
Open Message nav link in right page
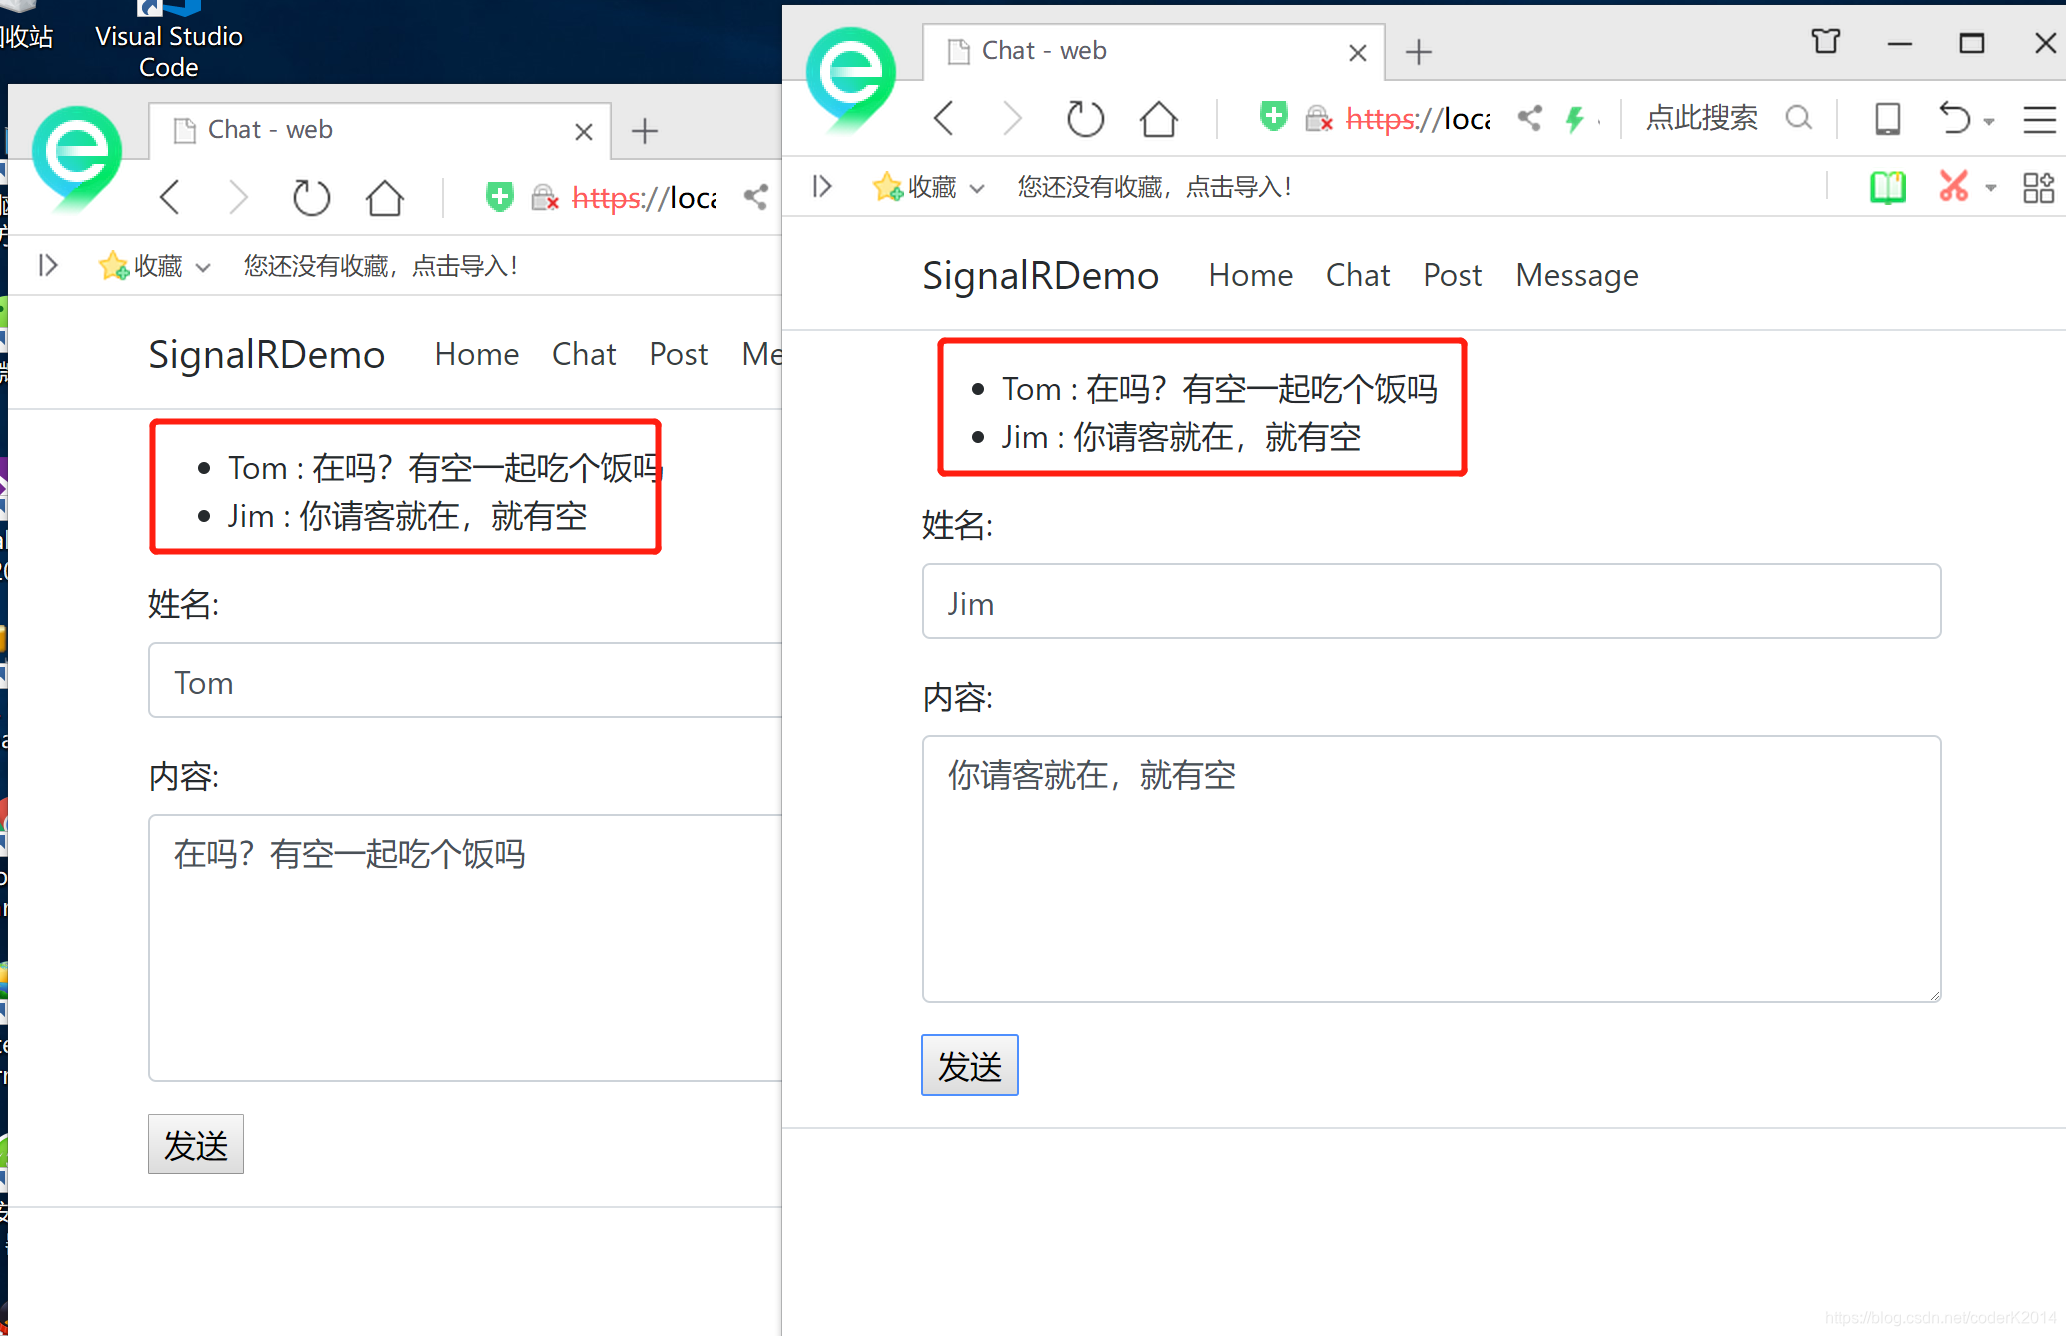1576,275
